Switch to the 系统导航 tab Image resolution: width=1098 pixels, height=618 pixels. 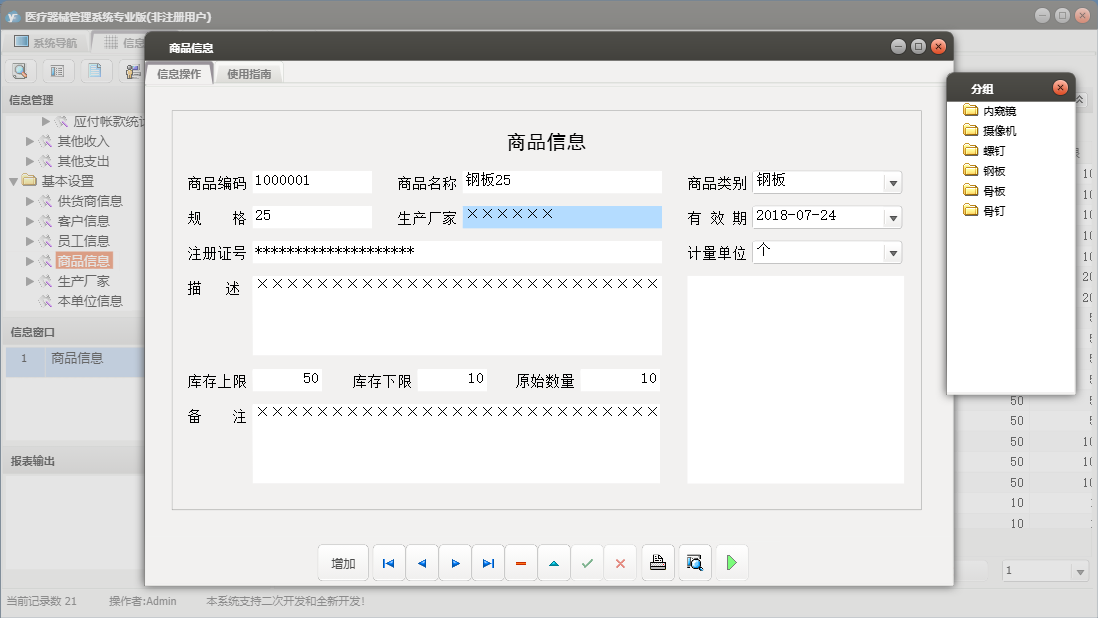(45, 43)
